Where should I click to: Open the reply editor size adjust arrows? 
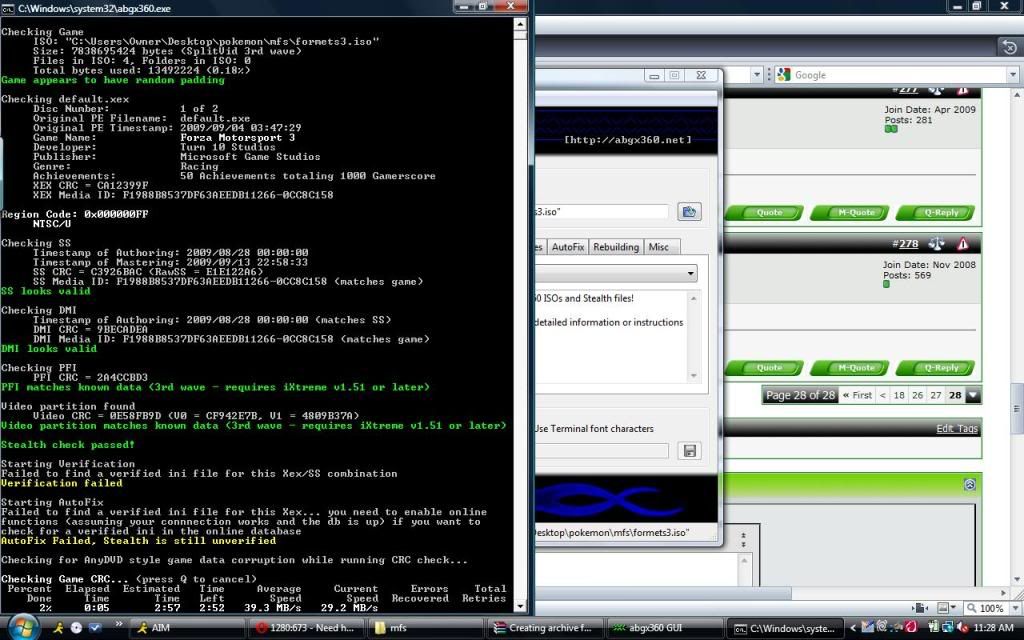743,540
